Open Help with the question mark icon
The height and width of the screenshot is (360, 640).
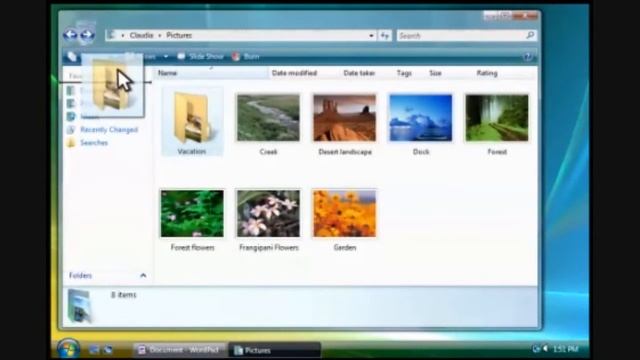pyautogui.click(x=528, y=57)
